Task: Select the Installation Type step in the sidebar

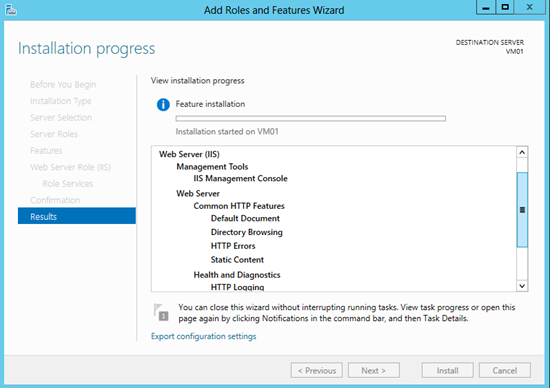Action: tap(61, 101)
